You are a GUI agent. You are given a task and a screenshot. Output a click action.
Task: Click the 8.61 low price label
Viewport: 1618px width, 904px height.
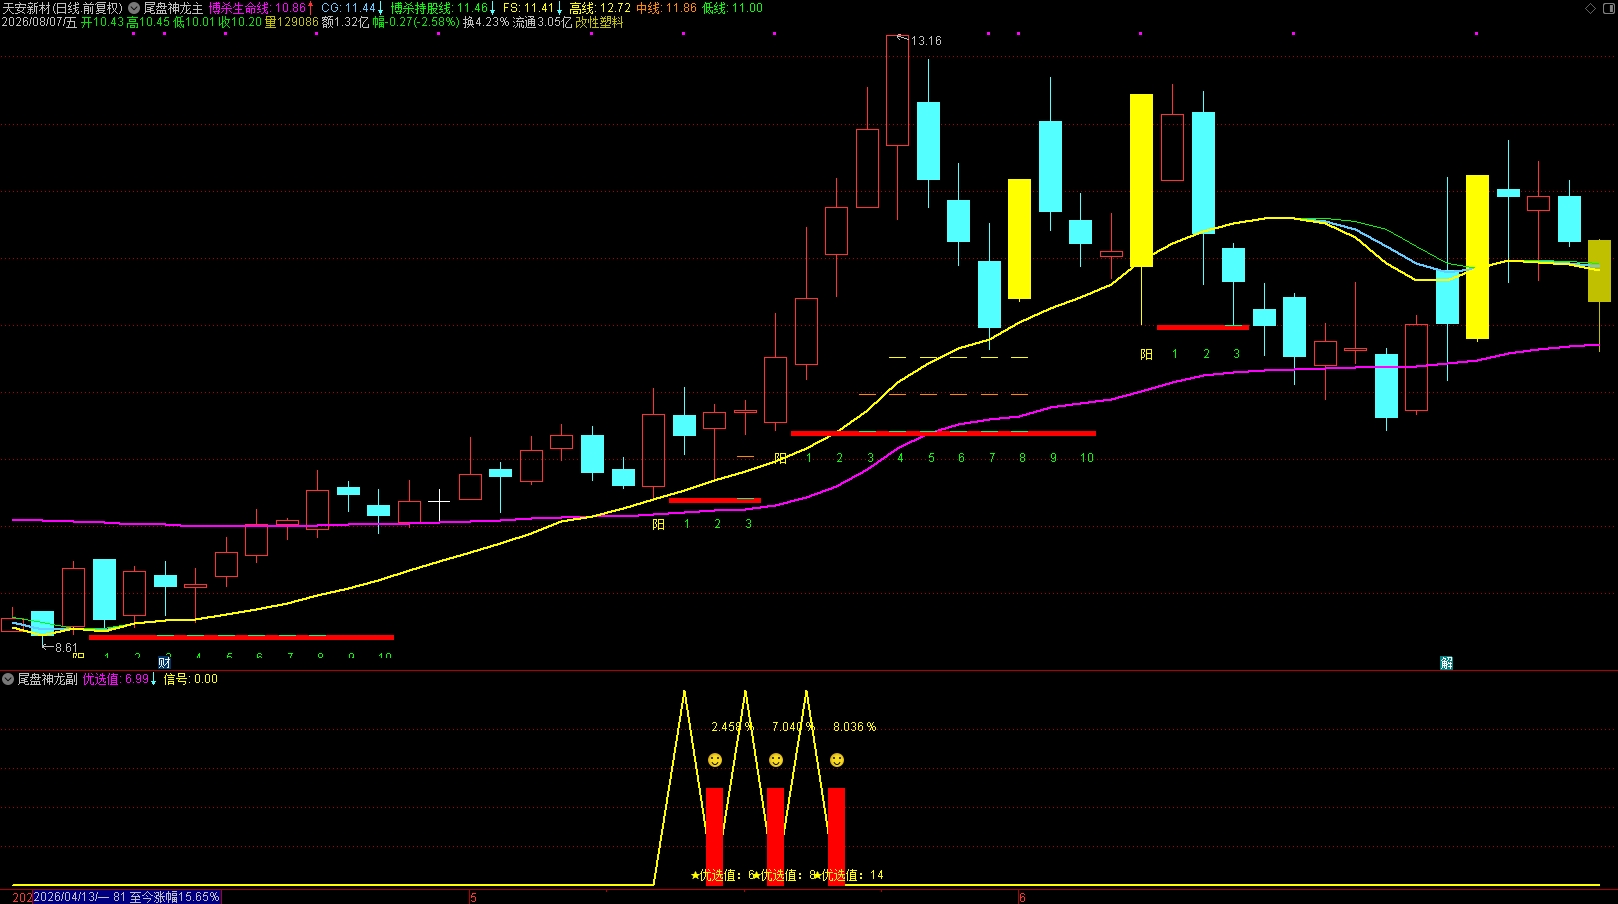pos(66,648)
